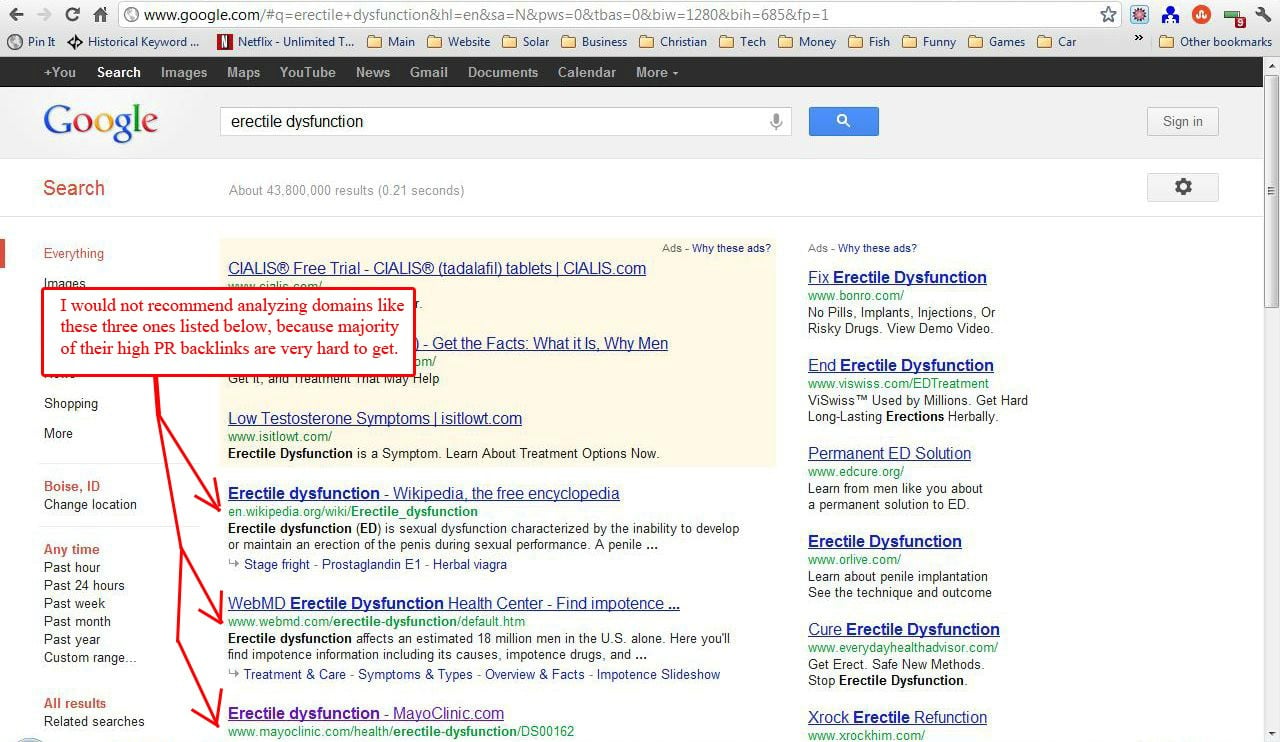The image size is (1280, 742).
Task: Select Custom range time filter
Action: click(90, 657)
